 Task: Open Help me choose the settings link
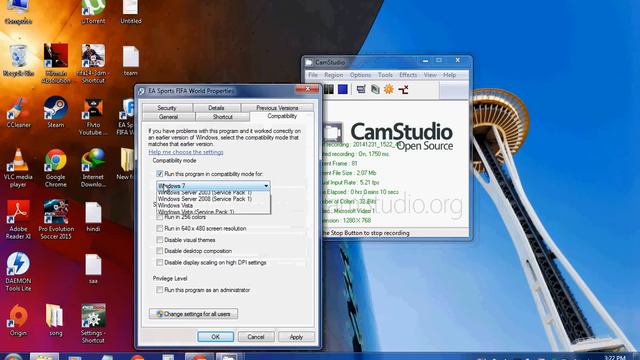tap(186, 152)
